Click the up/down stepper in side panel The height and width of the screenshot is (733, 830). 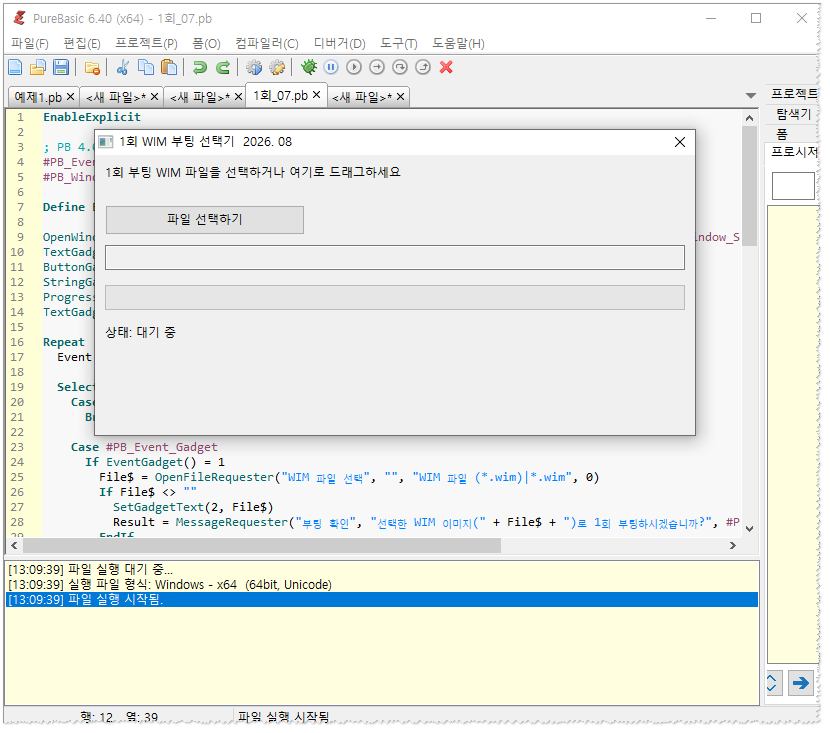(772, 683)
